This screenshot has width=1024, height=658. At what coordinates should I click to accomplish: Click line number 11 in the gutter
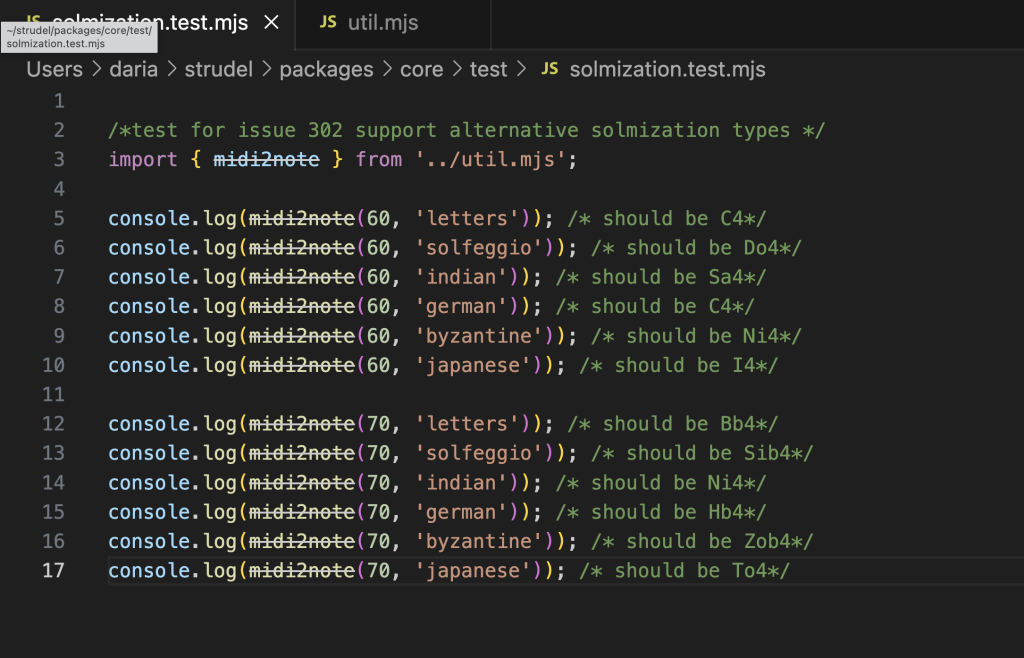(54, 394)
